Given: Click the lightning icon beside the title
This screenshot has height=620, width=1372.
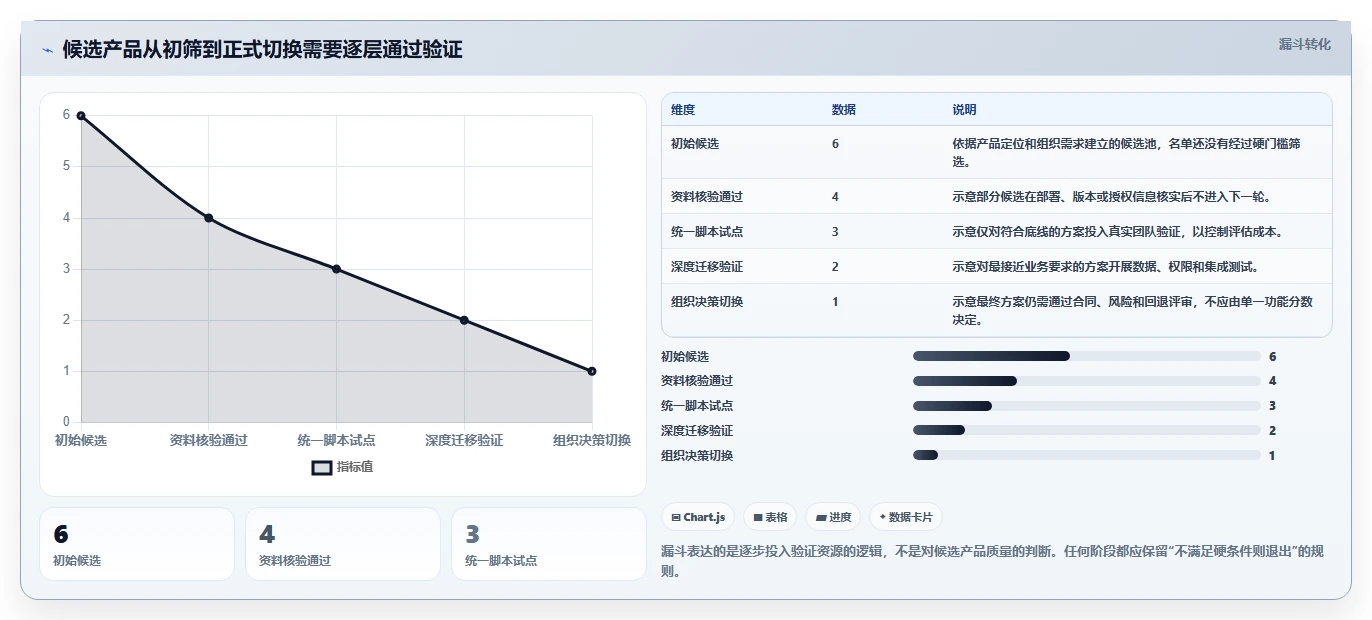Looking at the screenshot, I should click(x=47, y=50).
